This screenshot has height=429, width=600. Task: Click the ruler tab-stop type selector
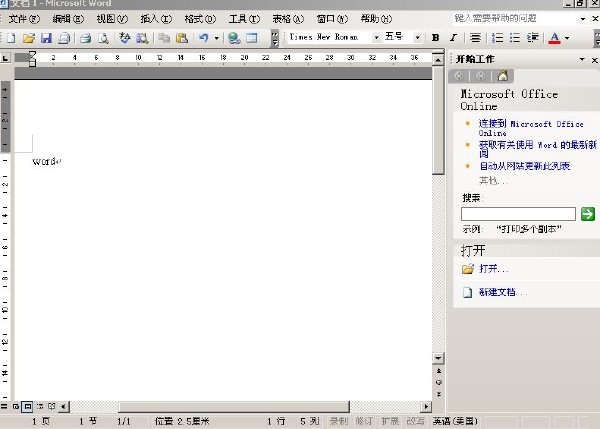pos(5,58)
